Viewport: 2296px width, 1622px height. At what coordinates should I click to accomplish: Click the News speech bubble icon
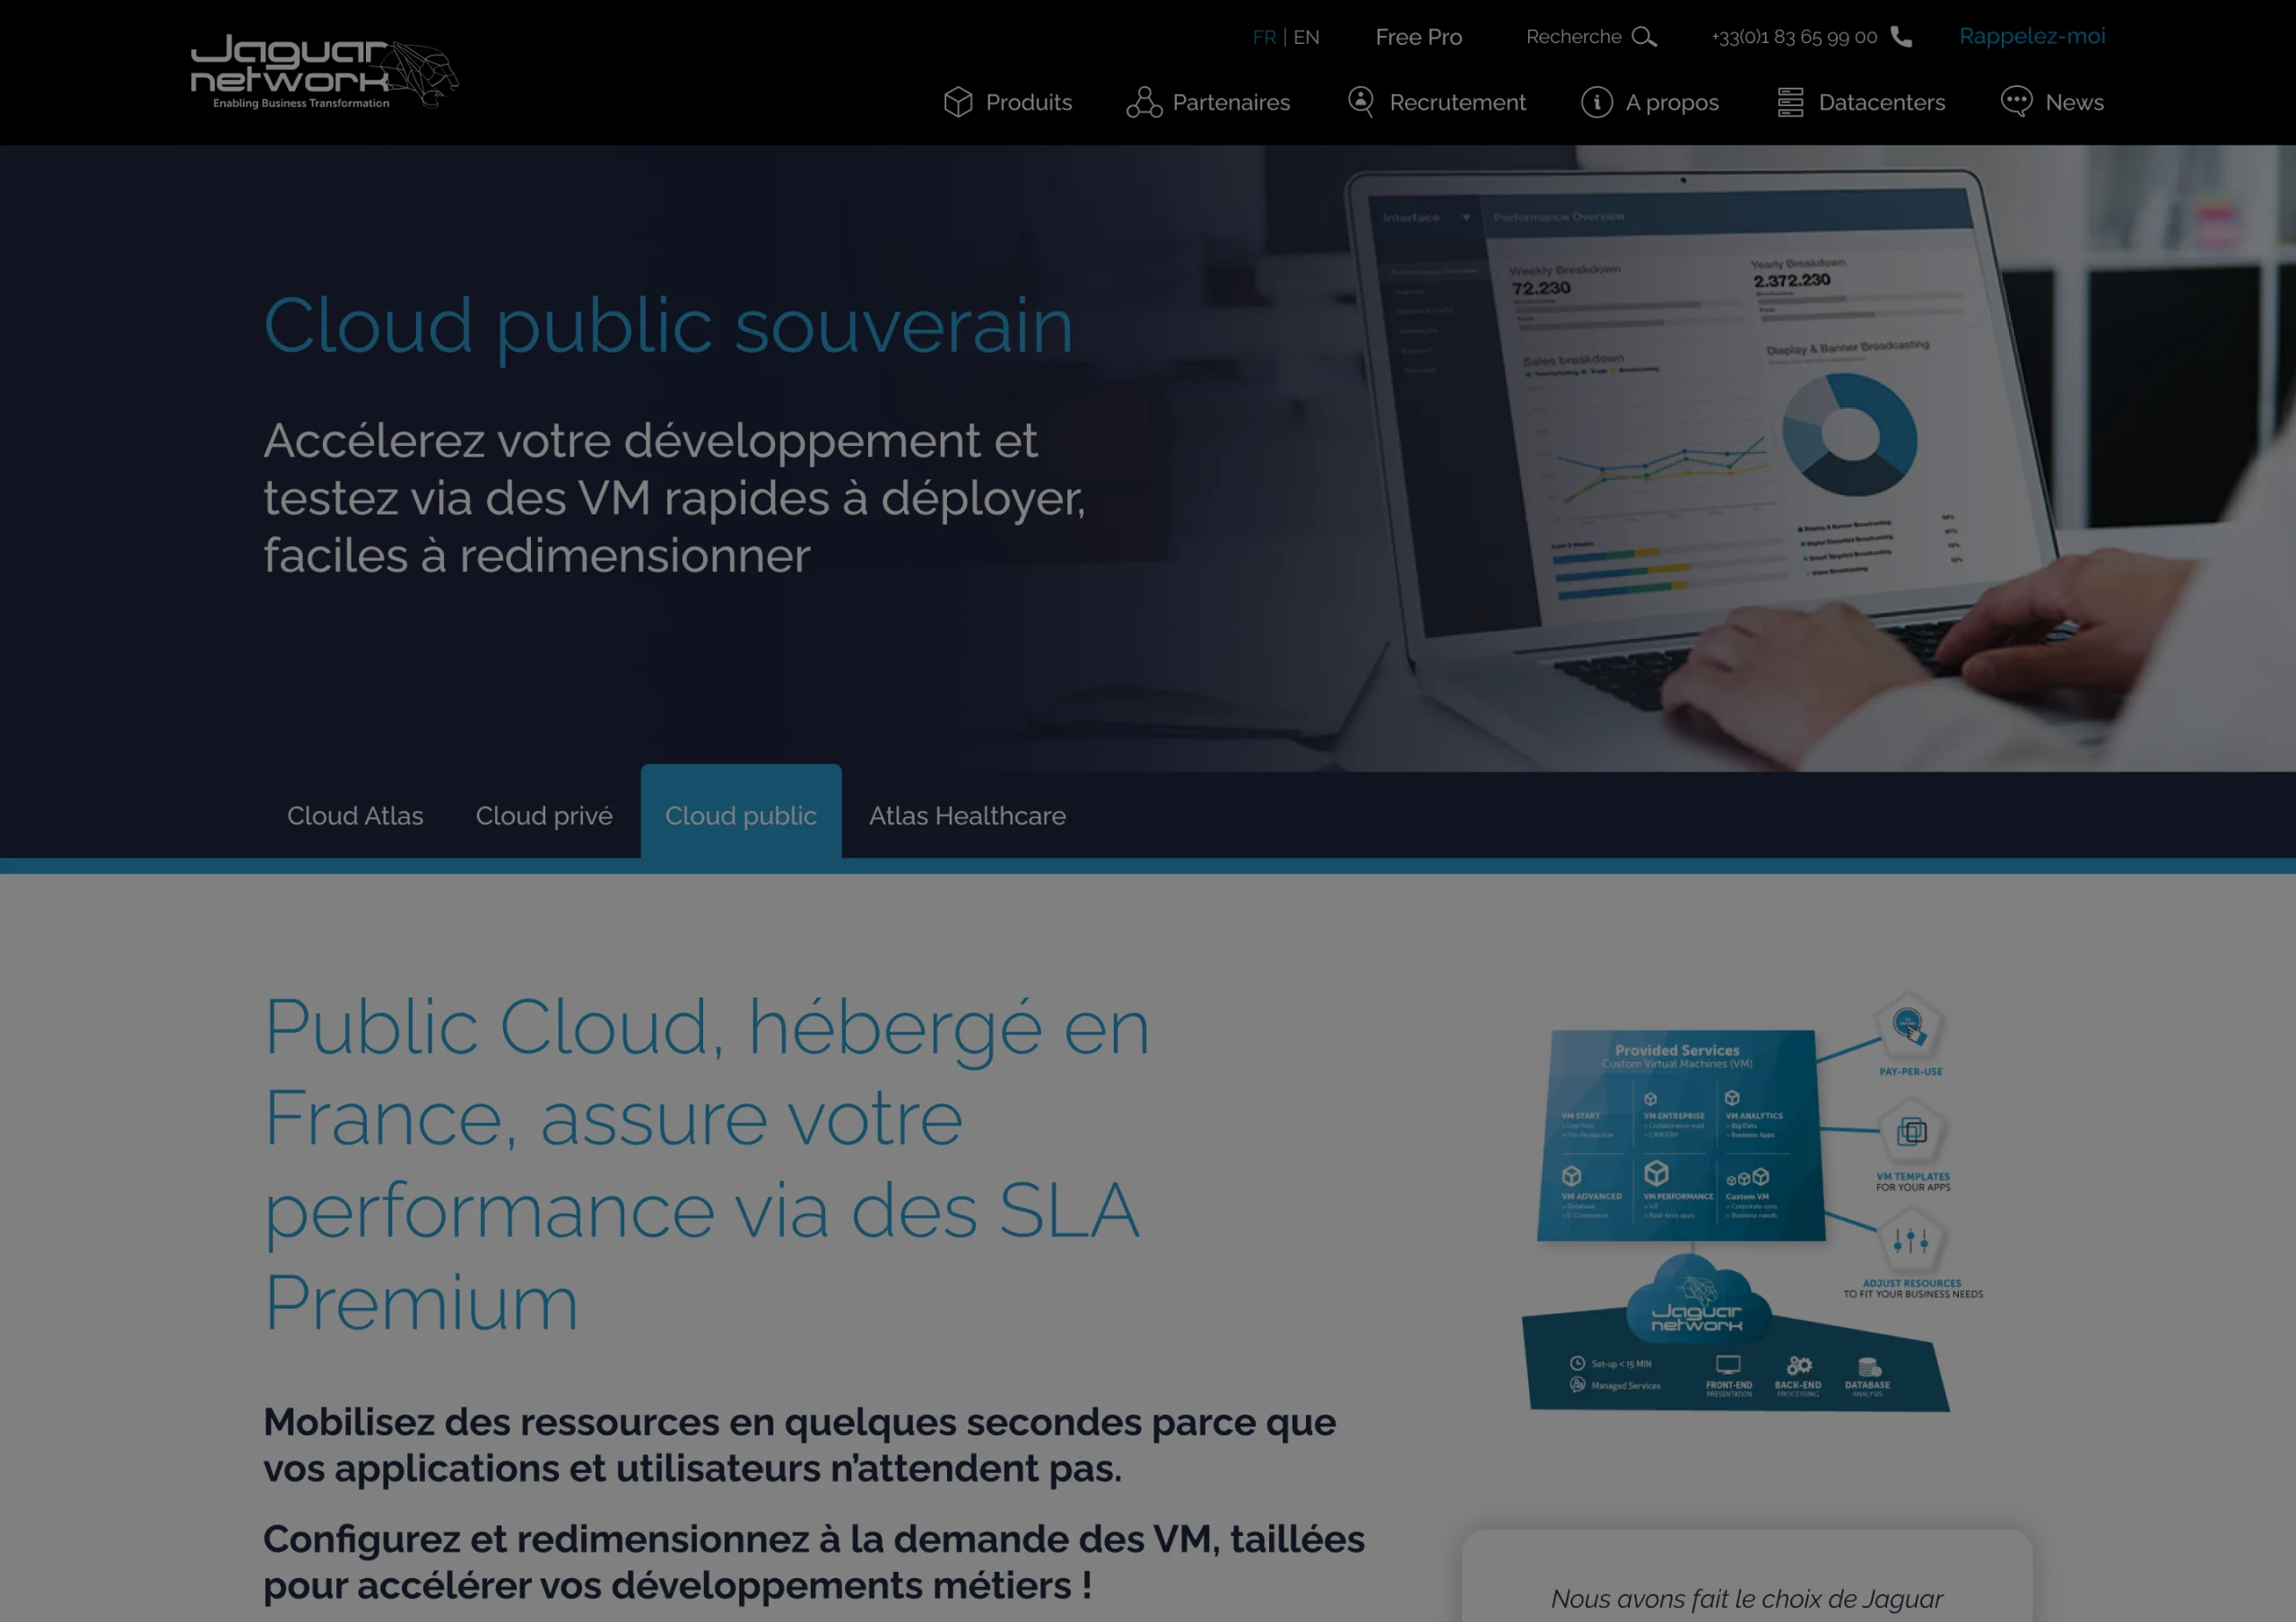point(2016,102)
